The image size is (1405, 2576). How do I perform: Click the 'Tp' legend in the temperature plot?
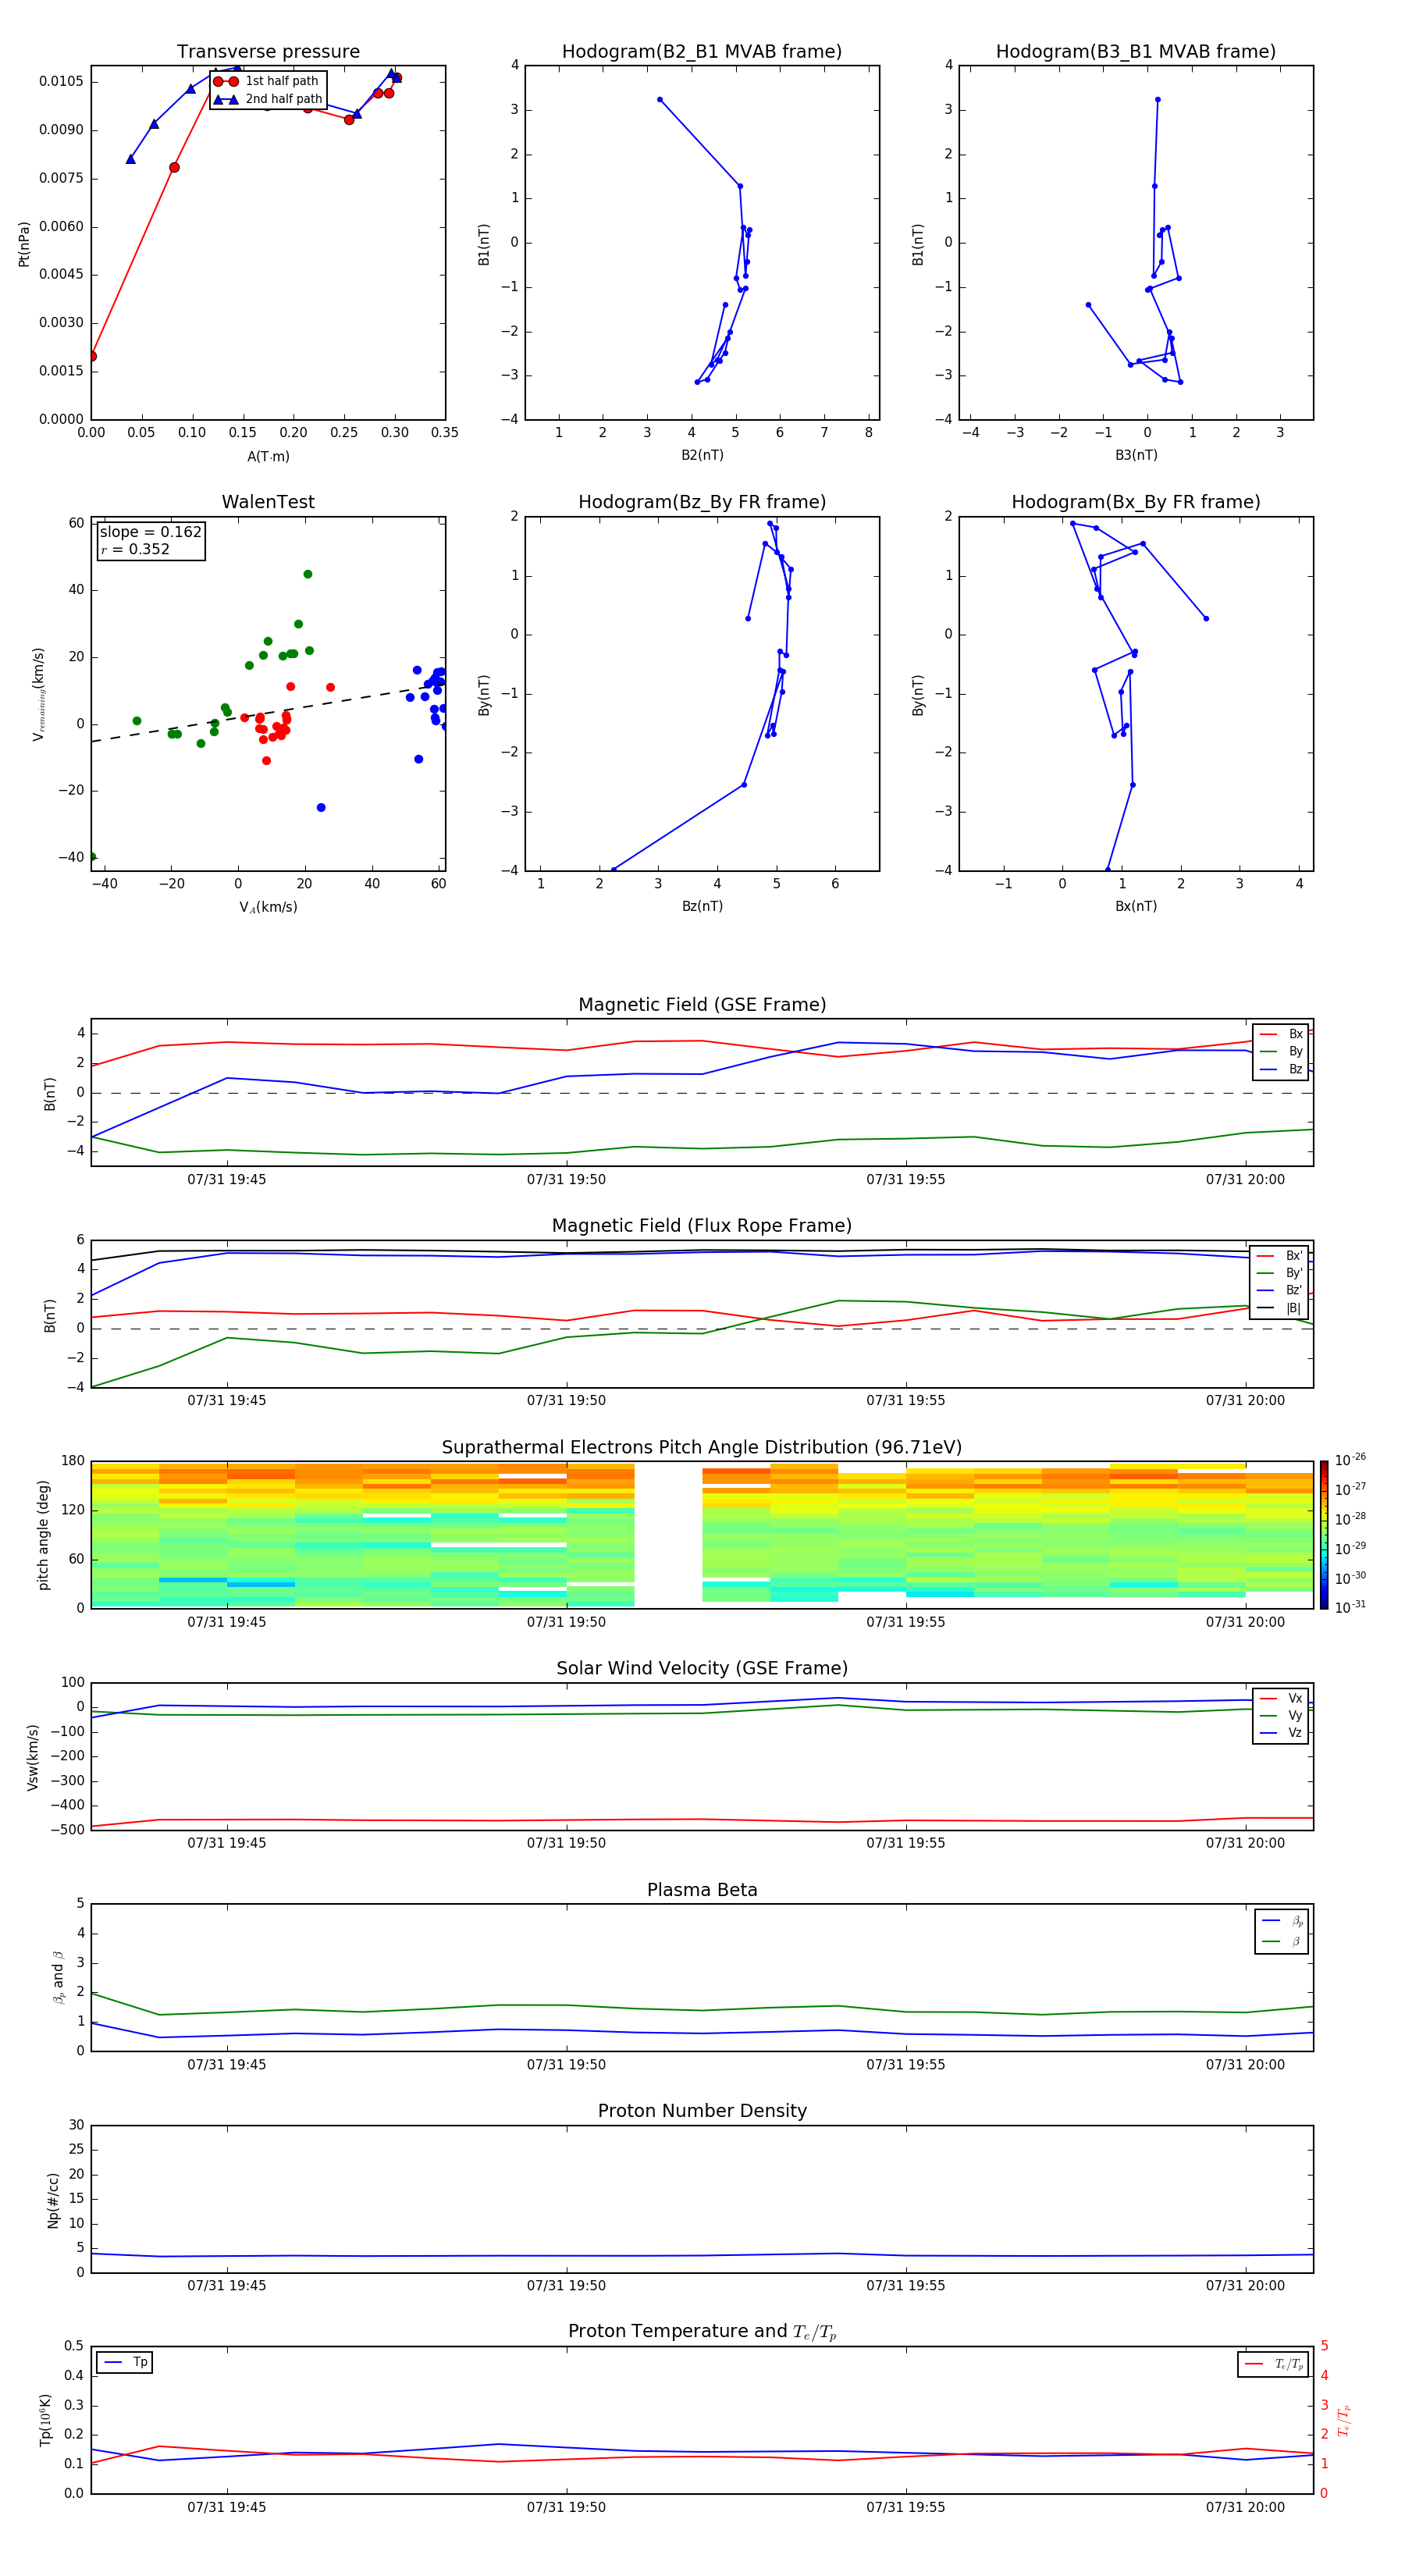click(x=125, y=2362)
